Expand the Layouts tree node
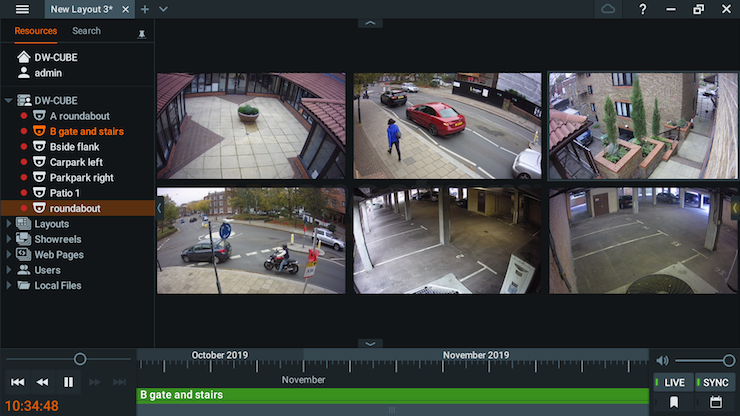 (10, 224)
